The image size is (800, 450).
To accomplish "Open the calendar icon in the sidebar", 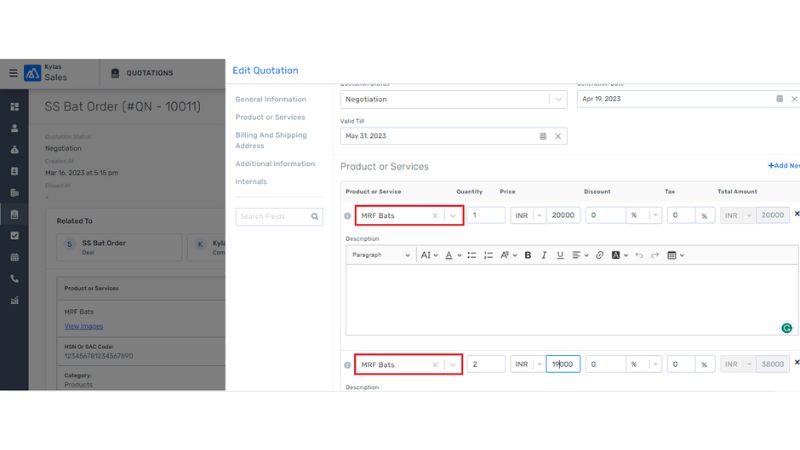I will pos(14,257).
